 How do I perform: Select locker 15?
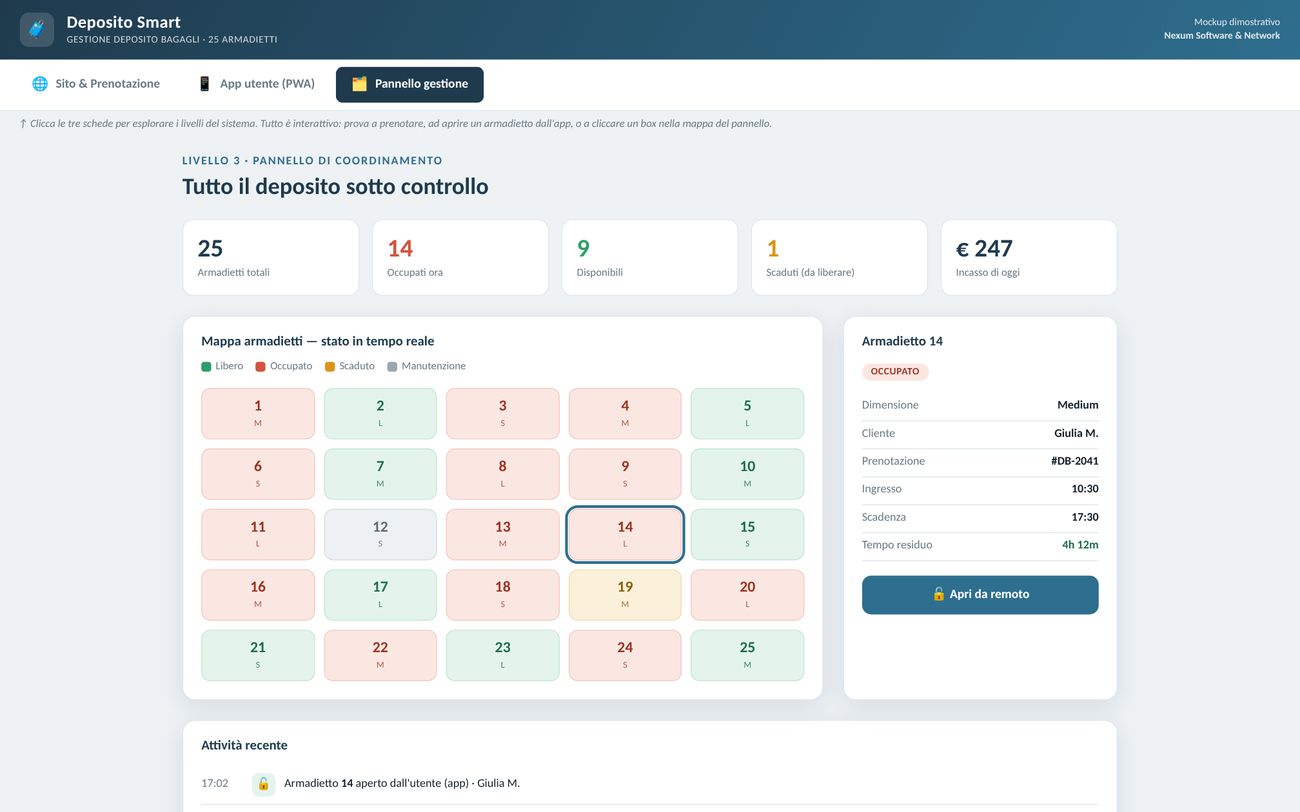[x=747, y=535]
